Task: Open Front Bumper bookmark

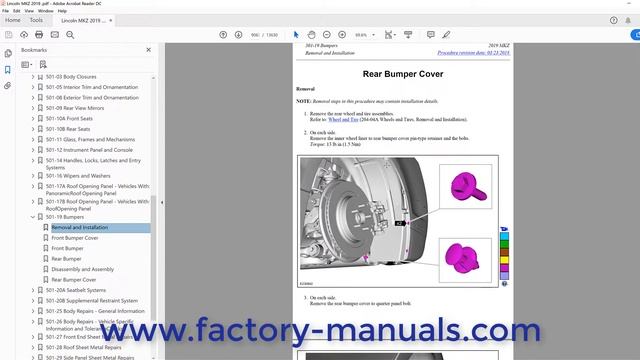Action: (67, 248)
